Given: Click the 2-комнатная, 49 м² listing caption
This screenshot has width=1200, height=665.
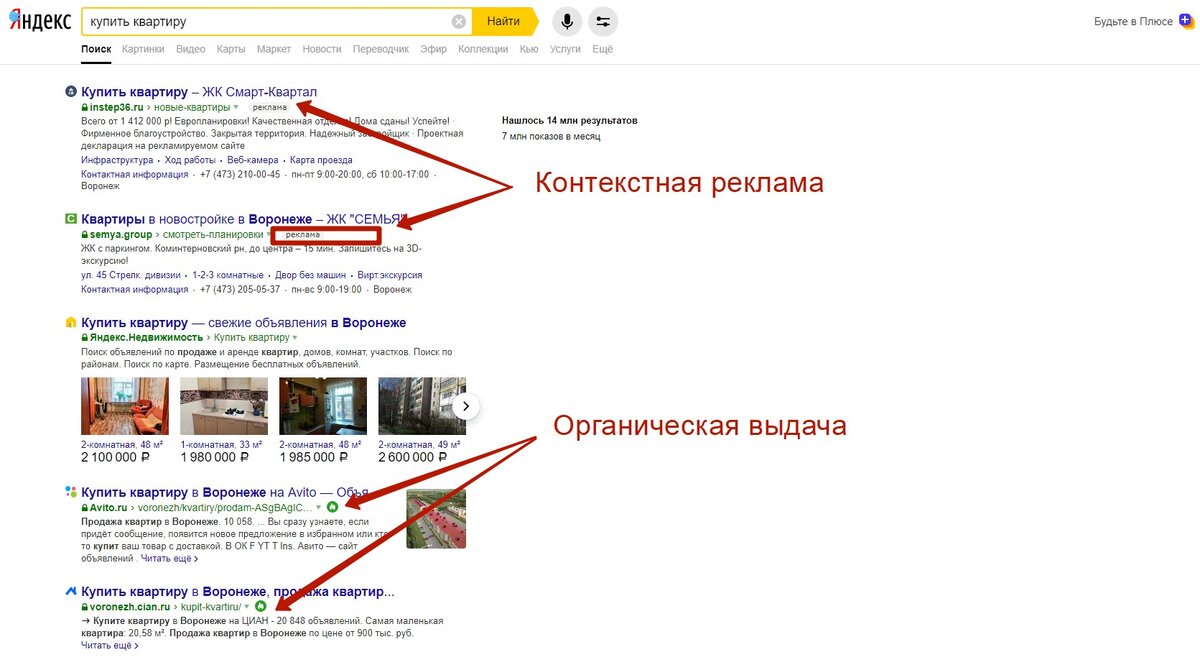Looking at the screenshot, I should click(419, 444).
